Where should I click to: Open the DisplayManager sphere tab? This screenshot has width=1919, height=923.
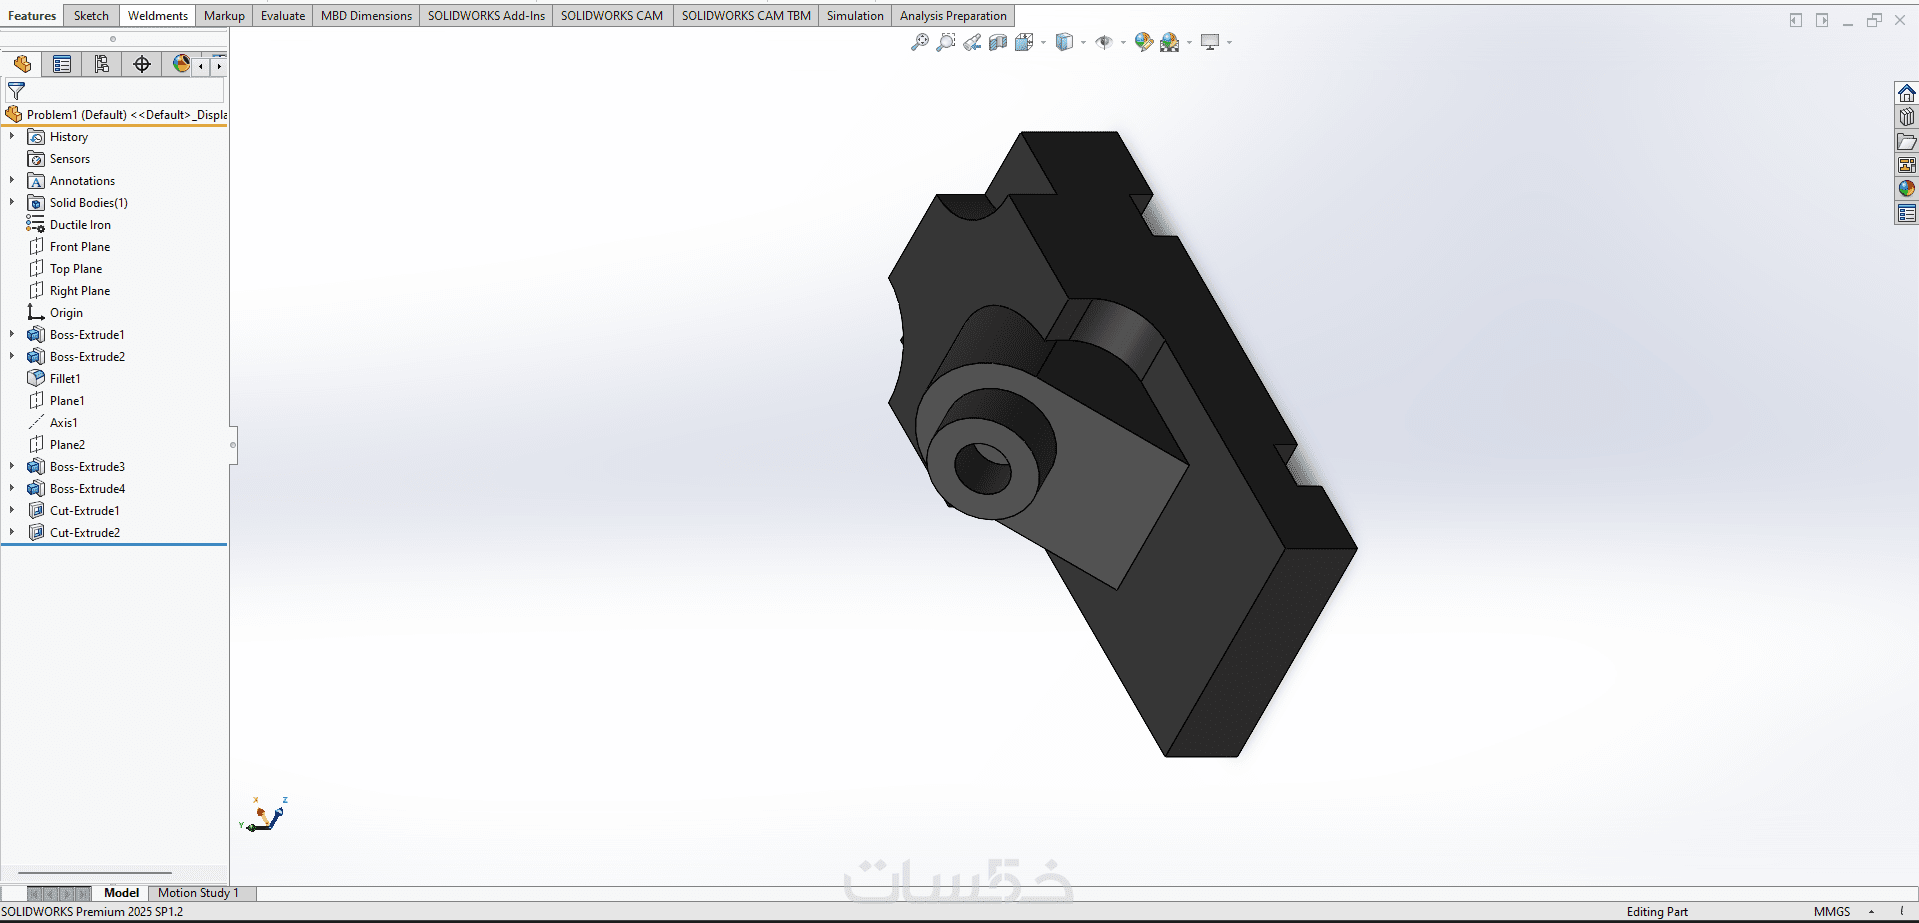click(x=181, y=64)
